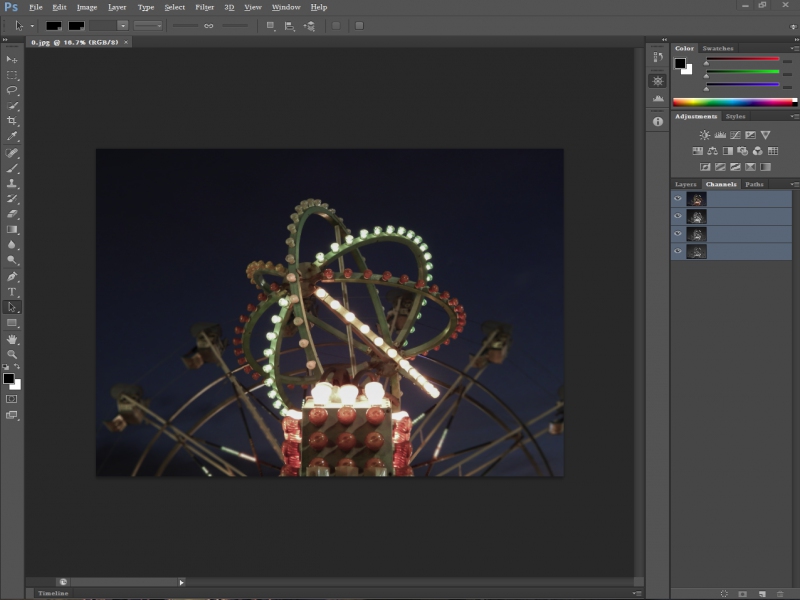Switch to the Layers tab
The height and width of the screenshot is (600, 800).
click(685, 184)
